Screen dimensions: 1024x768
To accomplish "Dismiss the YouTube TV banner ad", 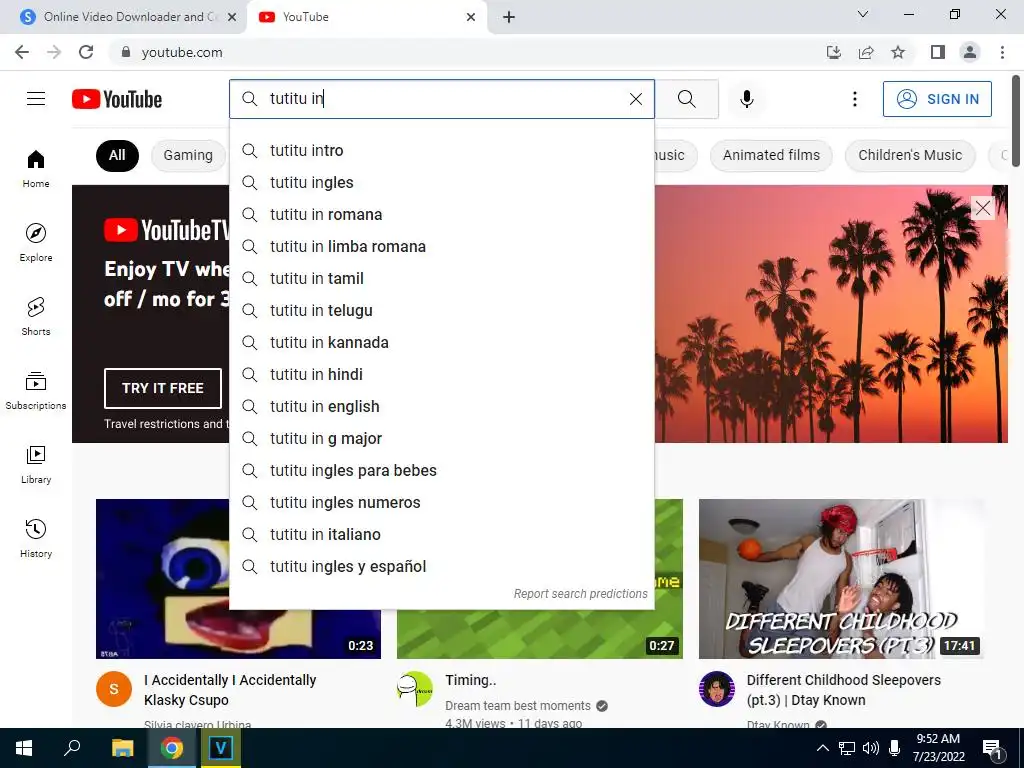I will [983, 208].
